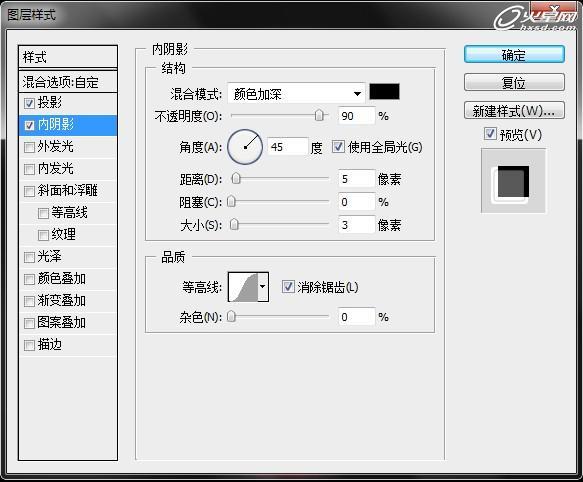This screenshot has width=583, height=482.
Task: Open the black shadow color swatch
Action: [384, 91]
